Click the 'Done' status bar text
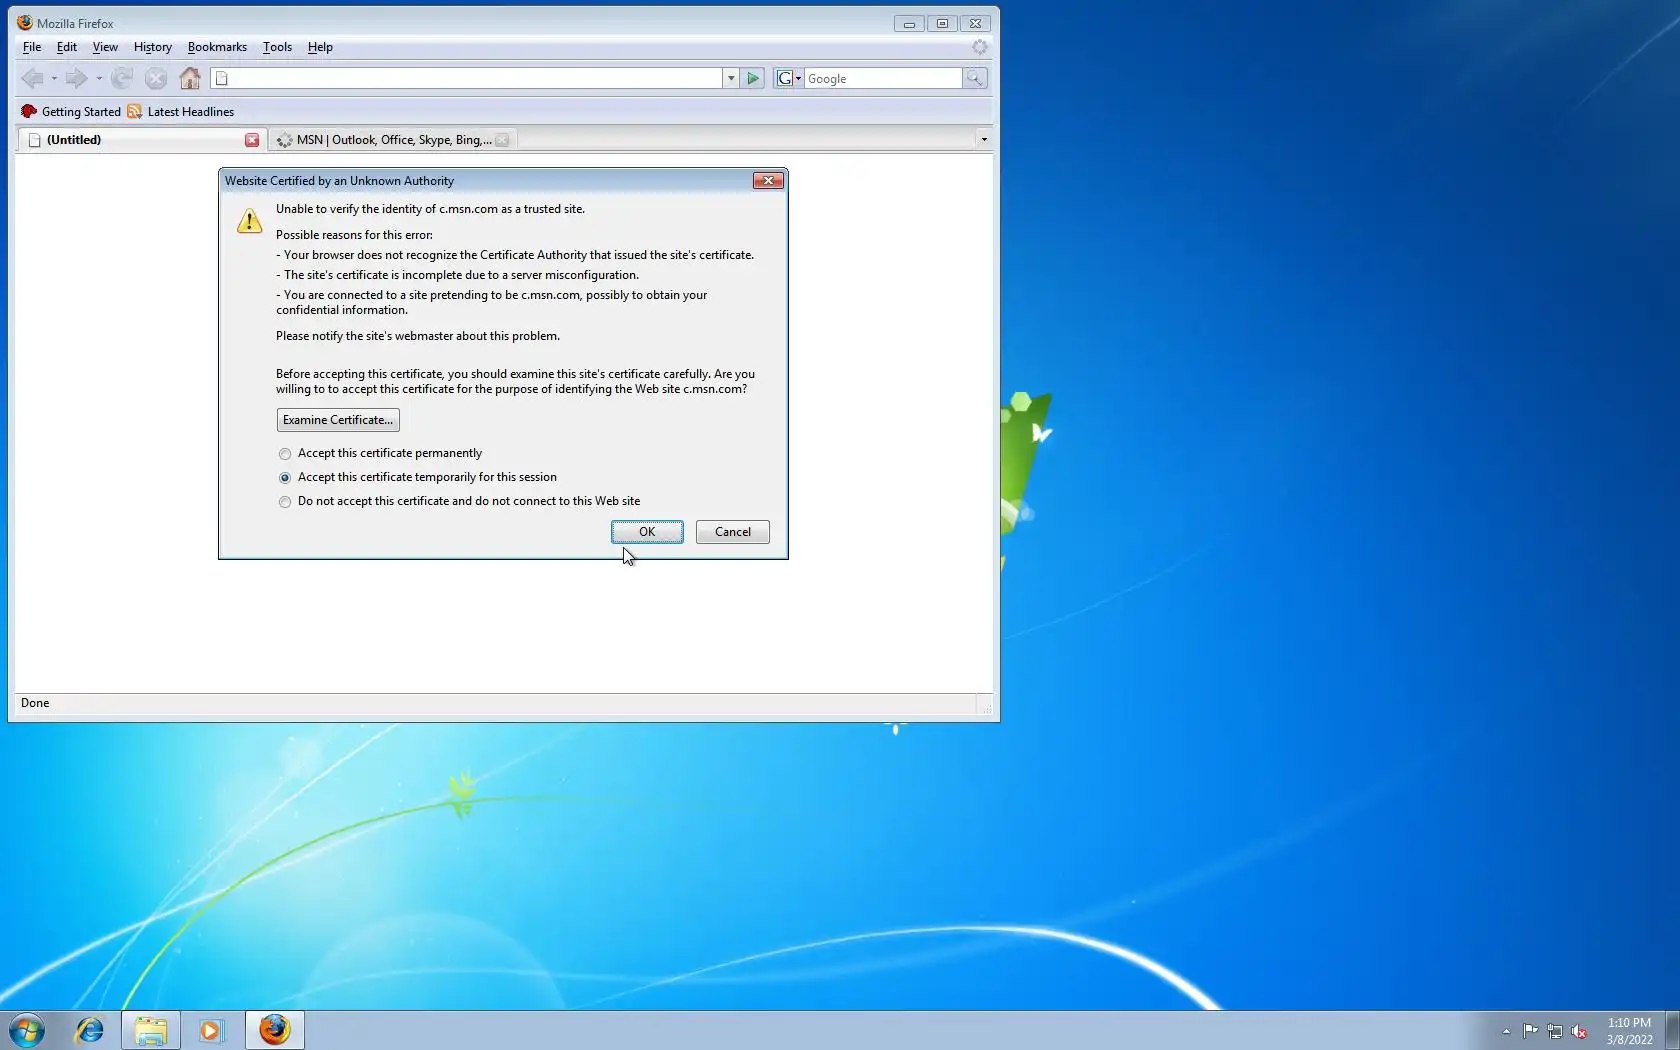The height and width of the screenshot is (1050, 1680). [x=35, y=703]
